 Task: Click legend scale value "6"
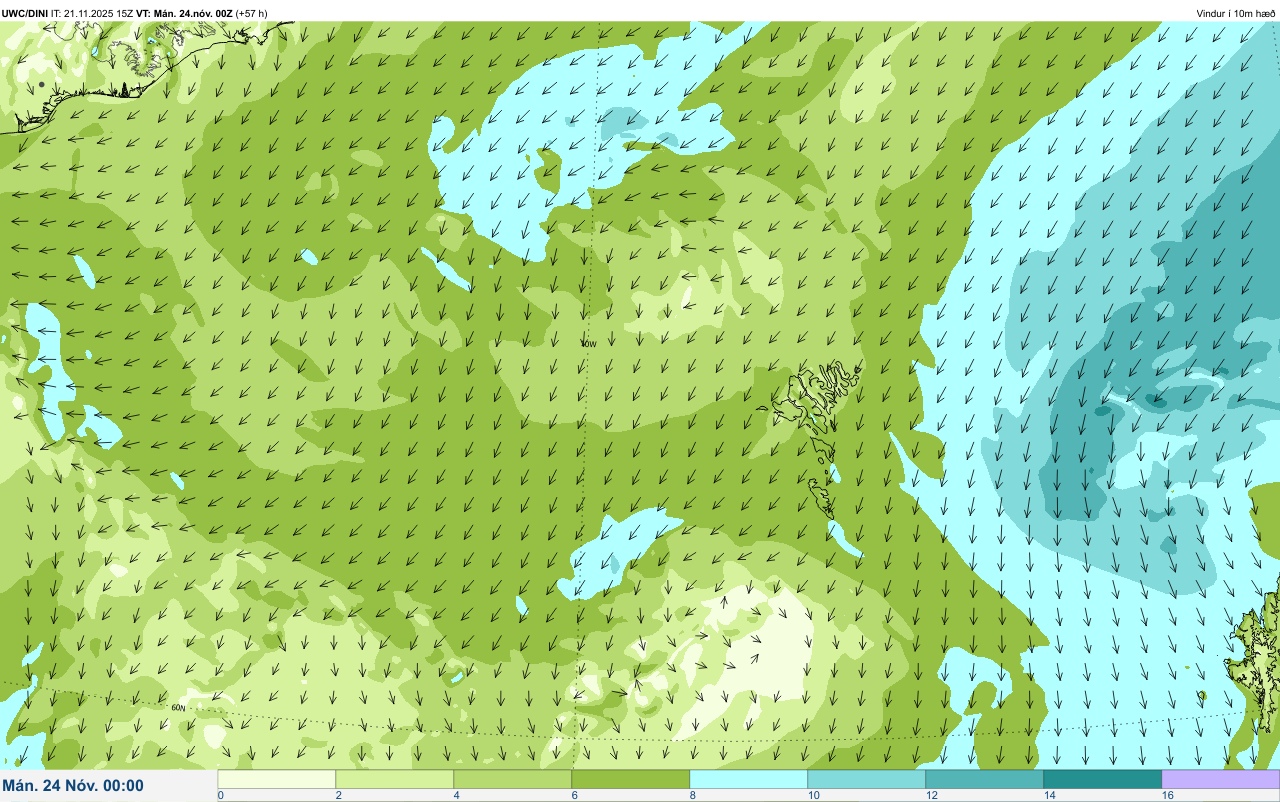574,795
